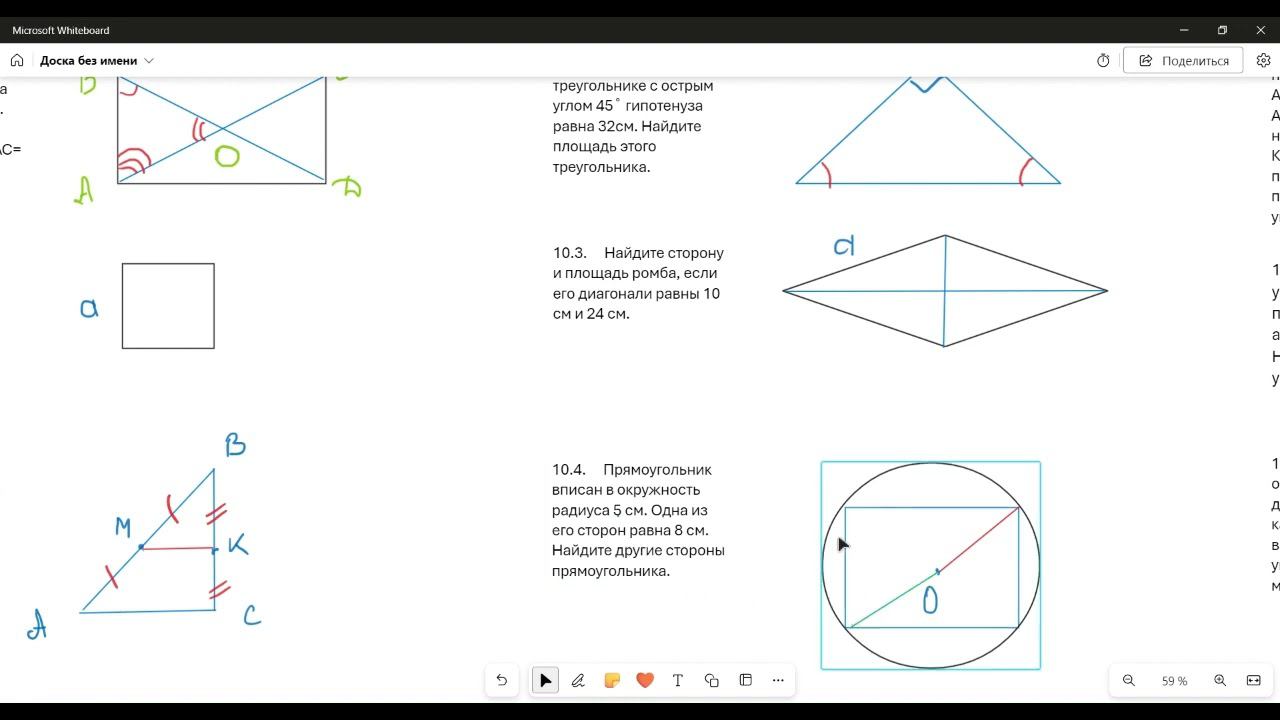Zoom in with the plus magnifier
1280x720 pixels.
(1220, 680)
